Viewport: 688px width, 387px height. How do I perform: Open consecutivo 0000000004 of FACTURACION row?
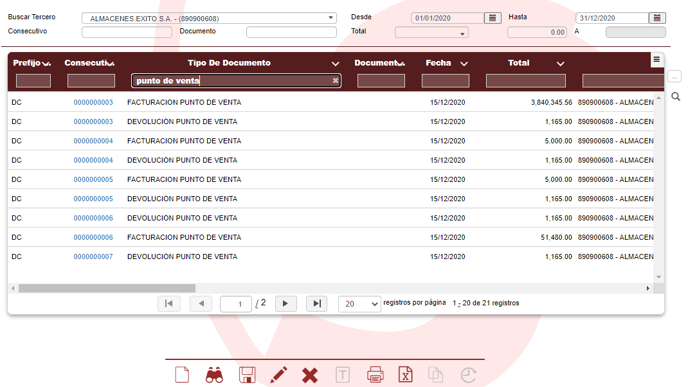93,141
